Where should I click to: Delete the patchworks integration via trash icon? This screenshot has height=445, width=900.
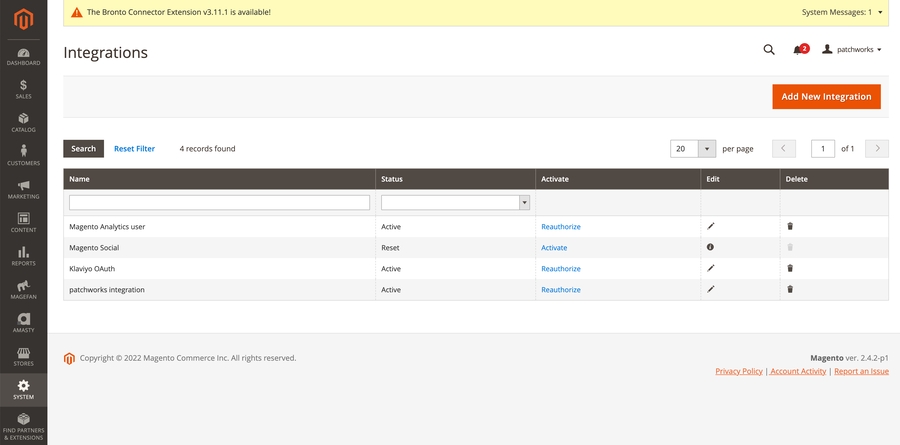[790, 289]
